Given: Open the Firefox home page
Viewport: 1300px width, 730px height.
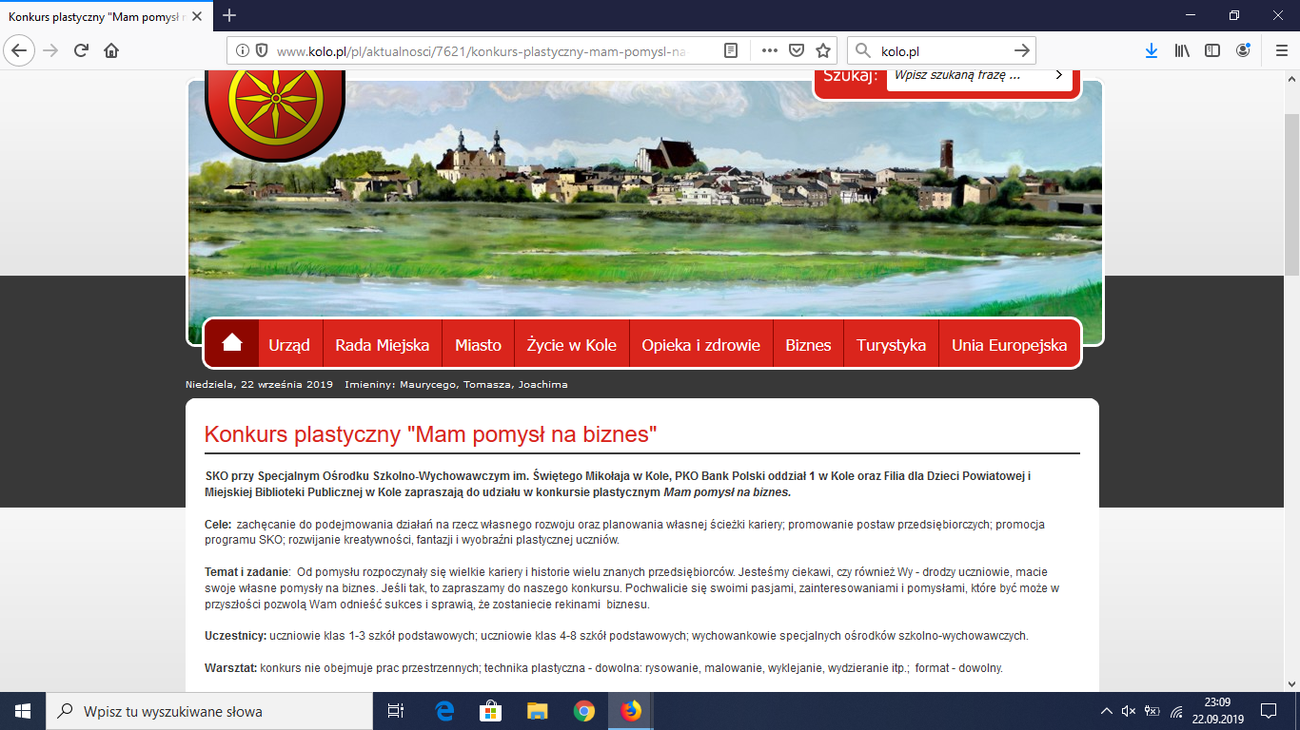Looking at the screenshot, I should [111, 50].
